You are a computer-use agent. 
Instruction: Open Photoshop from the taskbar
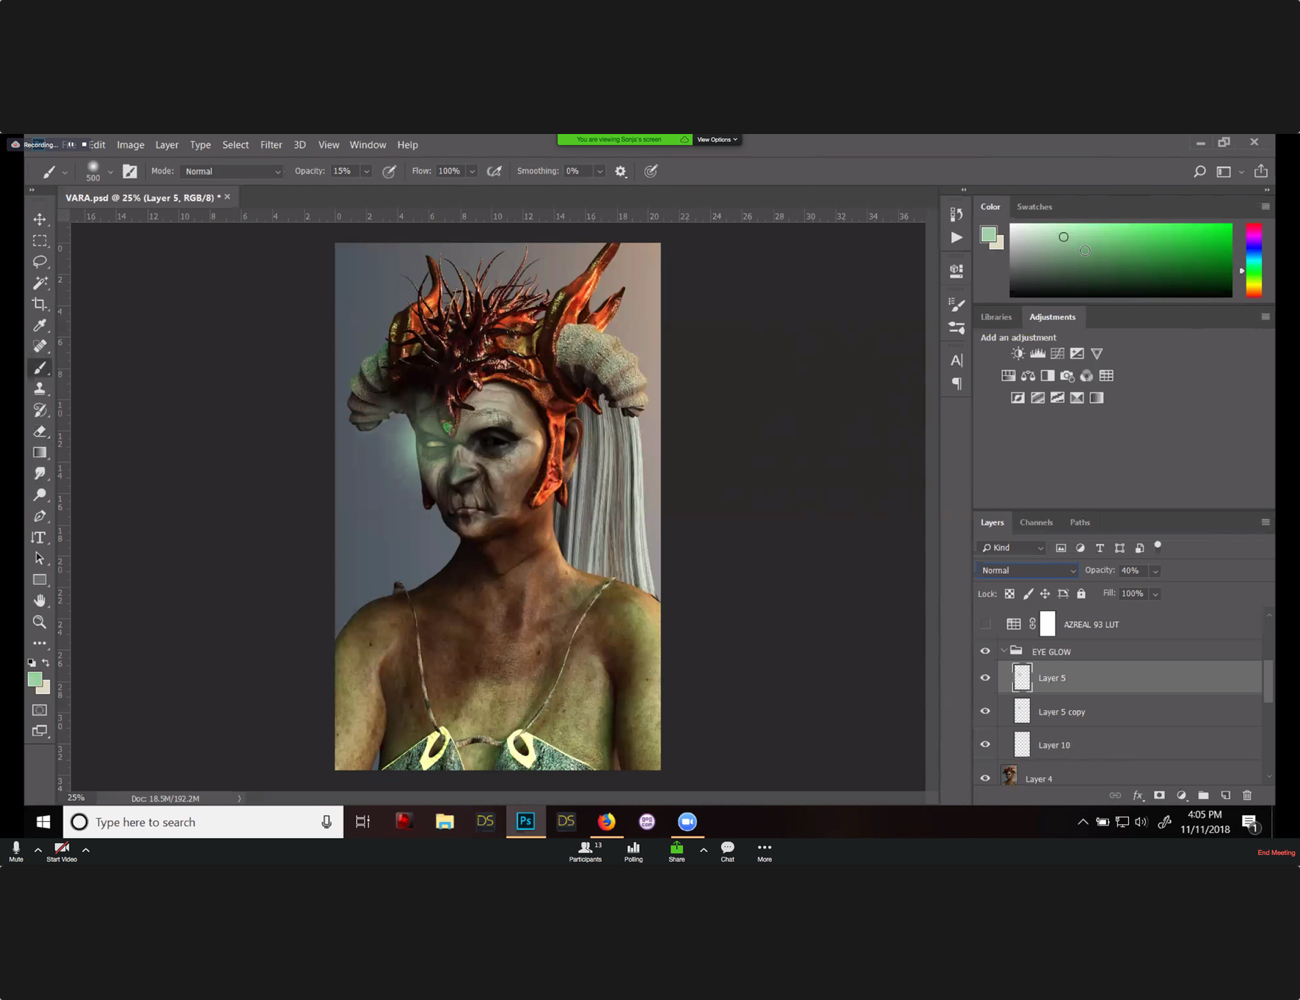point(525,821)
